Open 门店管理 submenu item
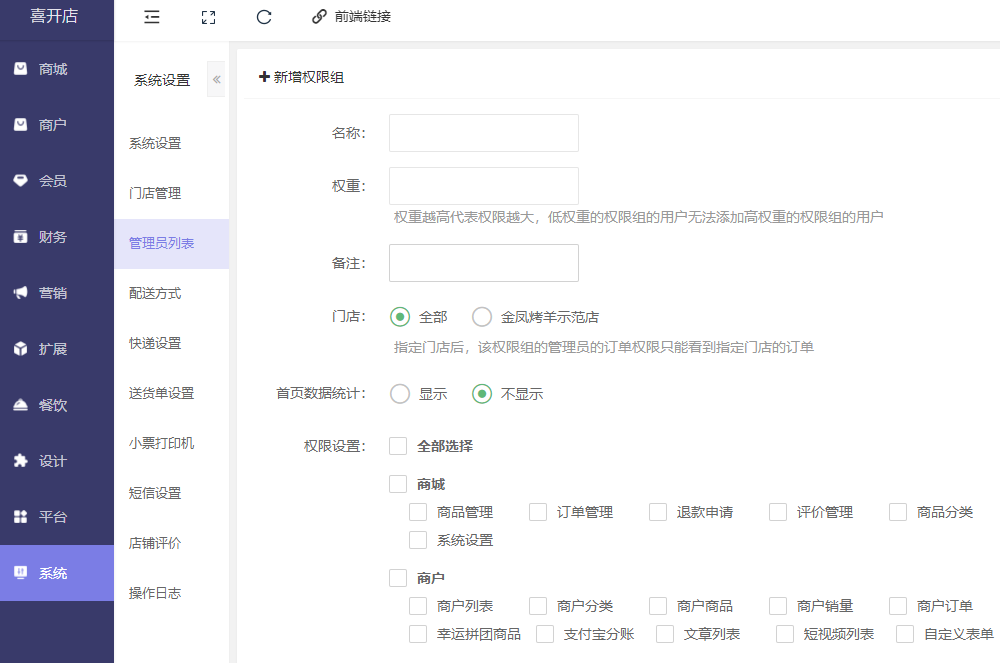1000x663 pixels. coord(155,193)
